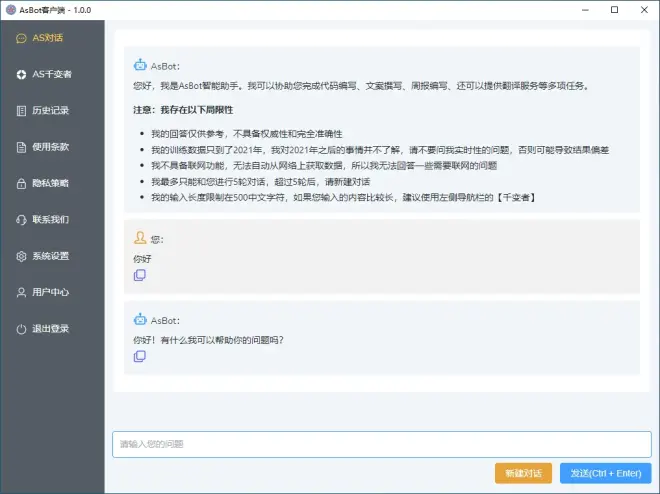Copy AsBot's reply message
The width and height of the screenshot is (660, 494).
click(x=140, y=356)
